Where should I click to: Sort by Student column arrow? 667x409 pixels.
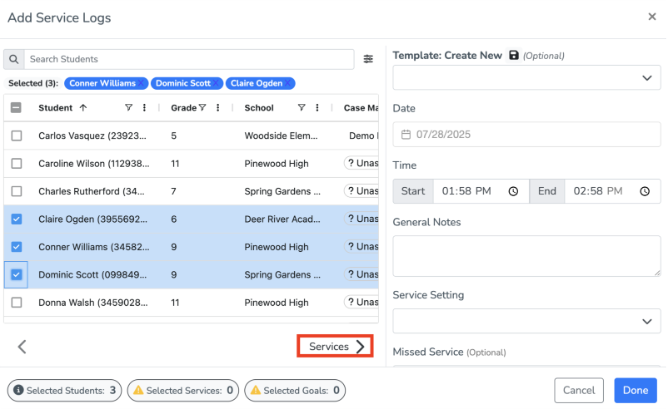[83, 108]
